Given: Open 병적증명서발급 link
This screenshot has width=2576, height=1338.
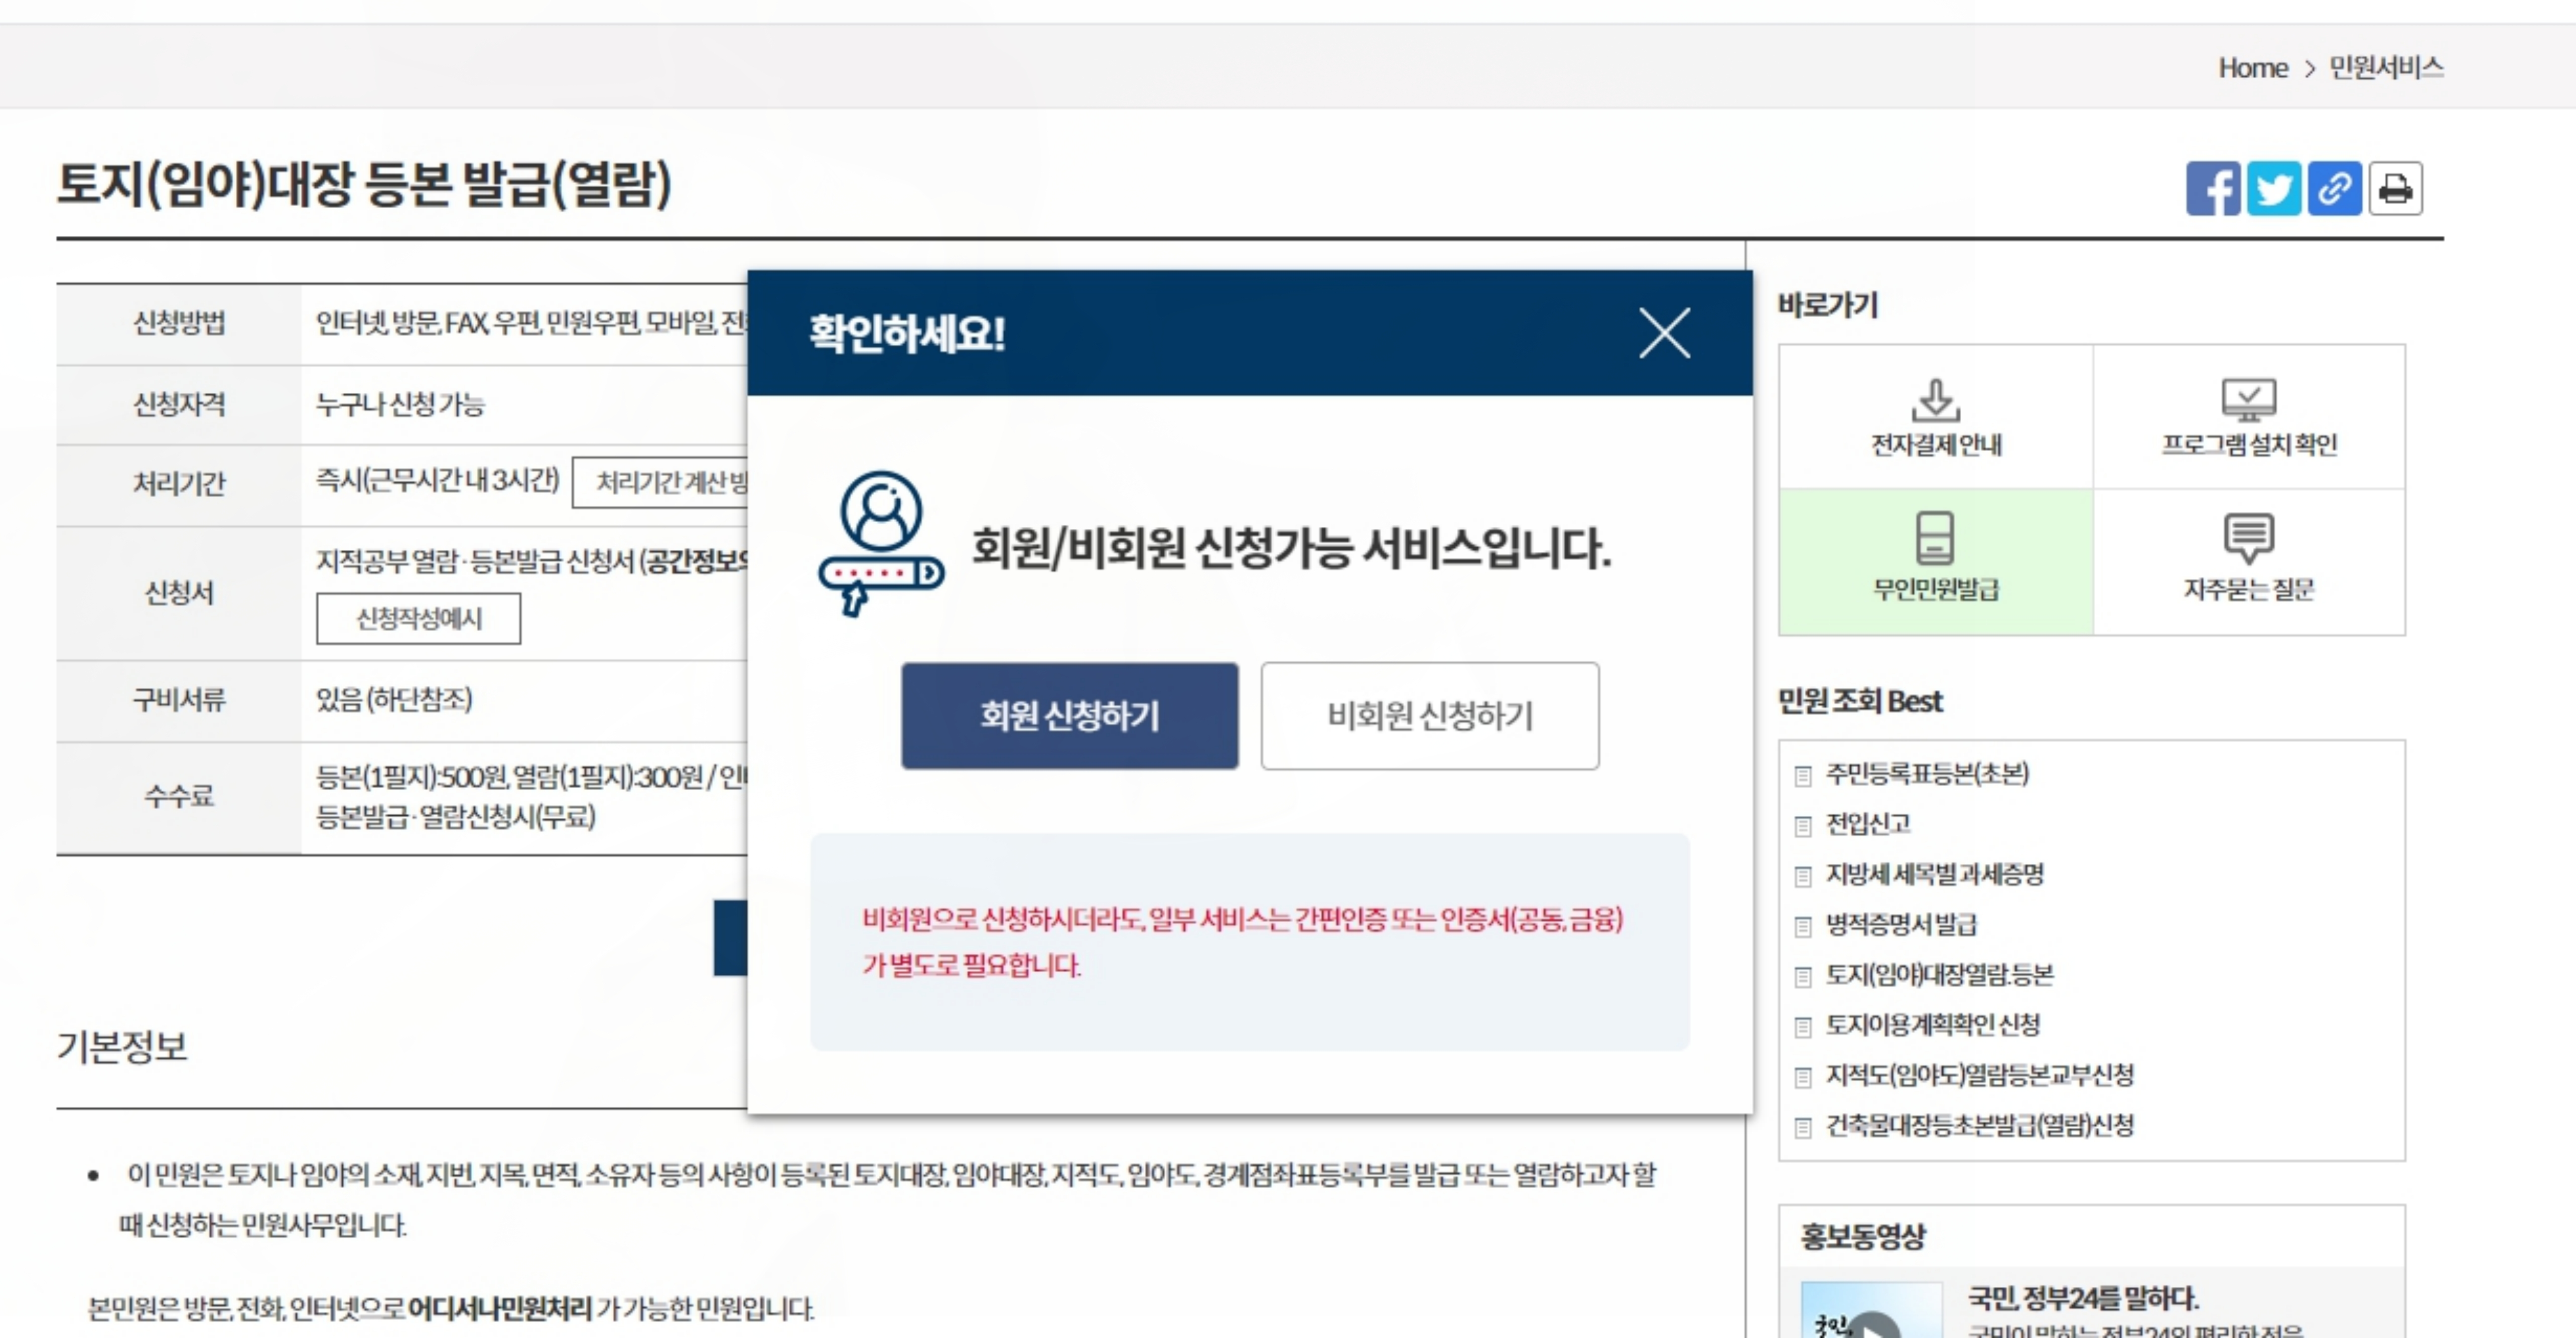Looking at the screenshot, I should 1900,924.
